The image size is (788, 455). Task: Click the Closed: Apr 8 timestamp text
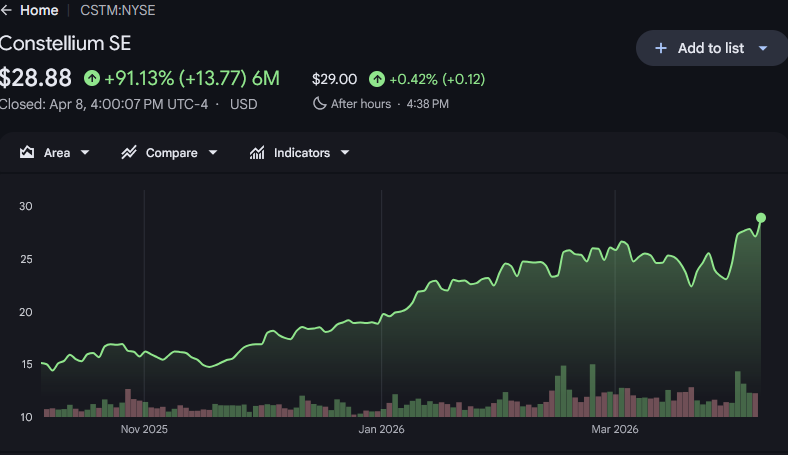104,104
